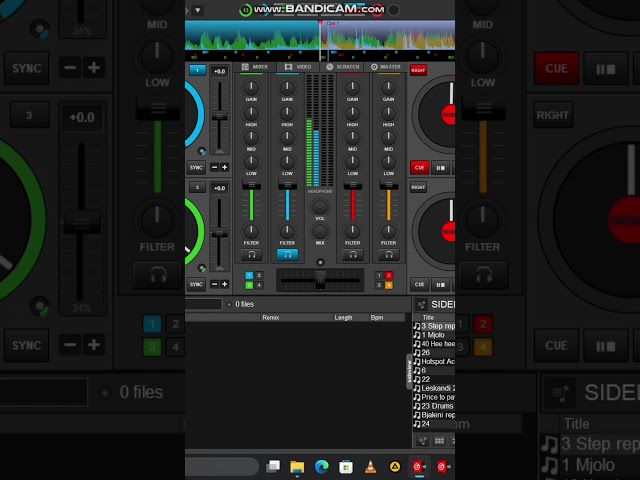This screenshot has width=640, height=480.
Task: Click the Cue 1 marker on waveform
Action: pos(331,23)
